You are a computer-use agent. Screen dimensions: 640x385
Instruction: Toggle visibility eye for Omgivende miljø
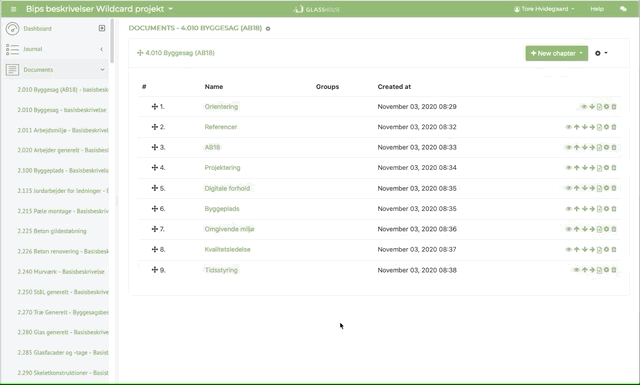coord(569,229)
